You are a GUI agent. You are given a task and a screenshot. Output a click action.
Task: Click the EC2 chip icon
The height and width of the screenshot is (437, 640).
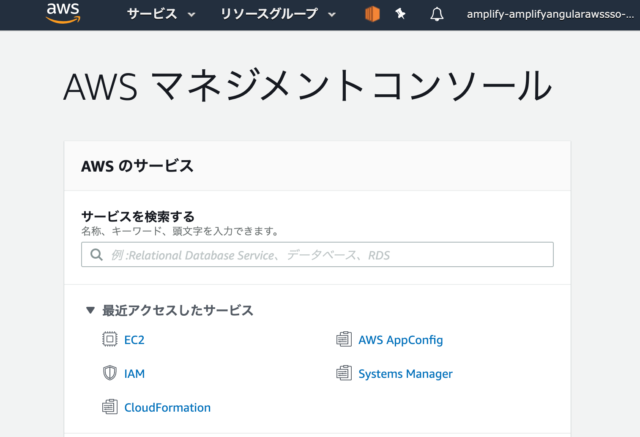coord(109,339)
